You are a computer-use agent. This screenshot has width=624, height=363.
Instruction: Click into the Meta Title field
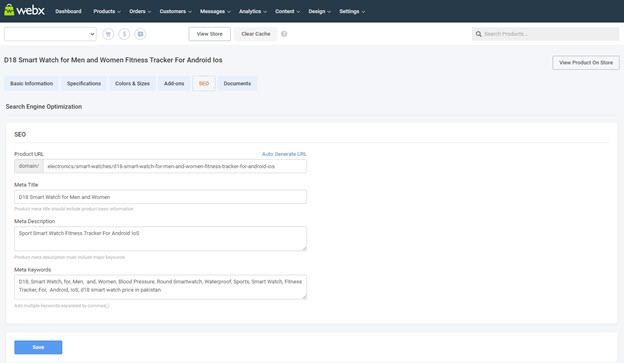(x=160, y=197)
